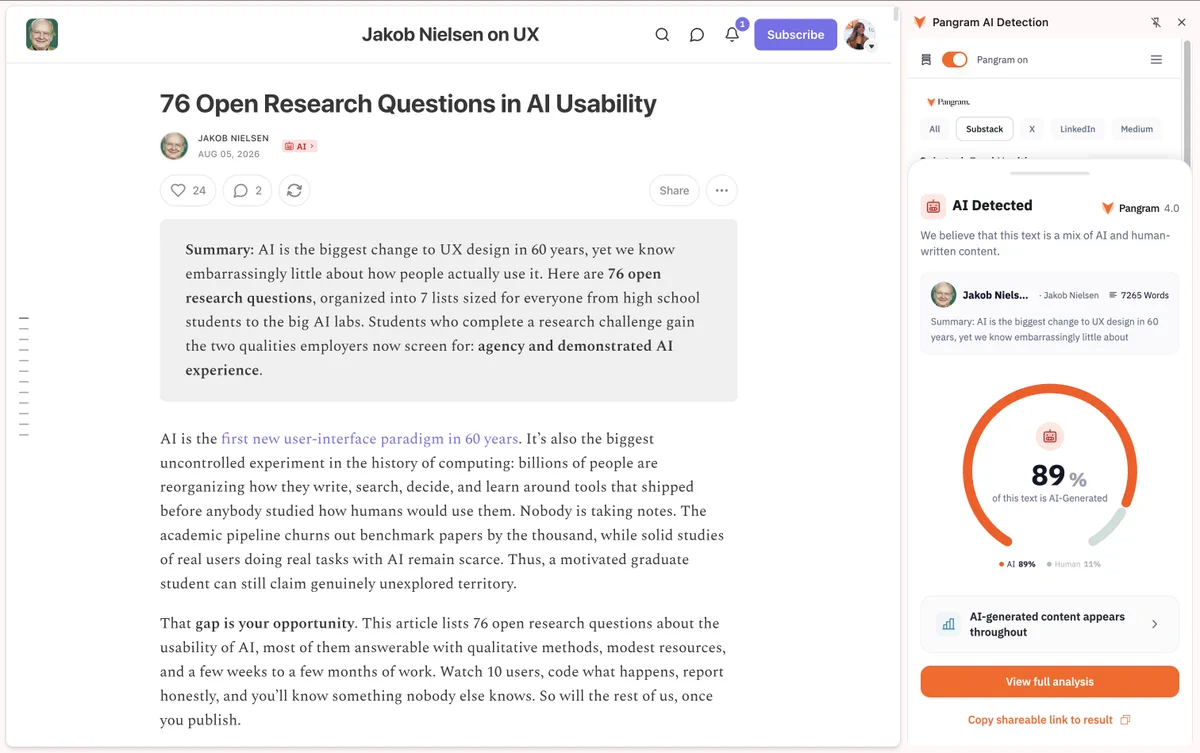Share the article
Screen dimensions: 1200x753
(674, 190)
